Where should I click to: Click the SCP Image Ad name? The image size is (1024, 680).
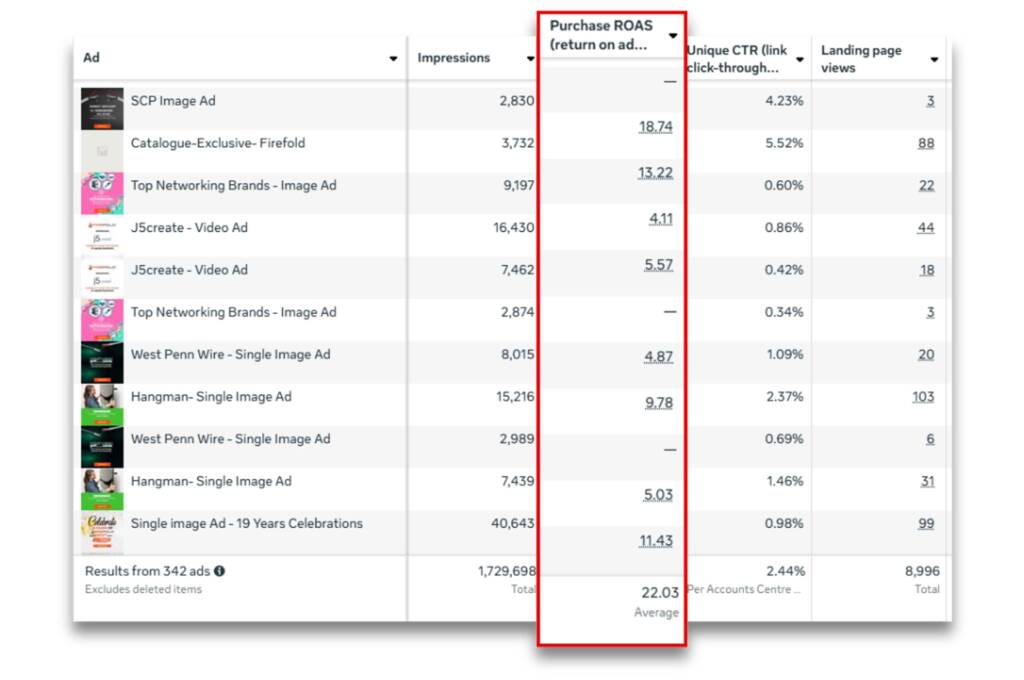point(173,101)
